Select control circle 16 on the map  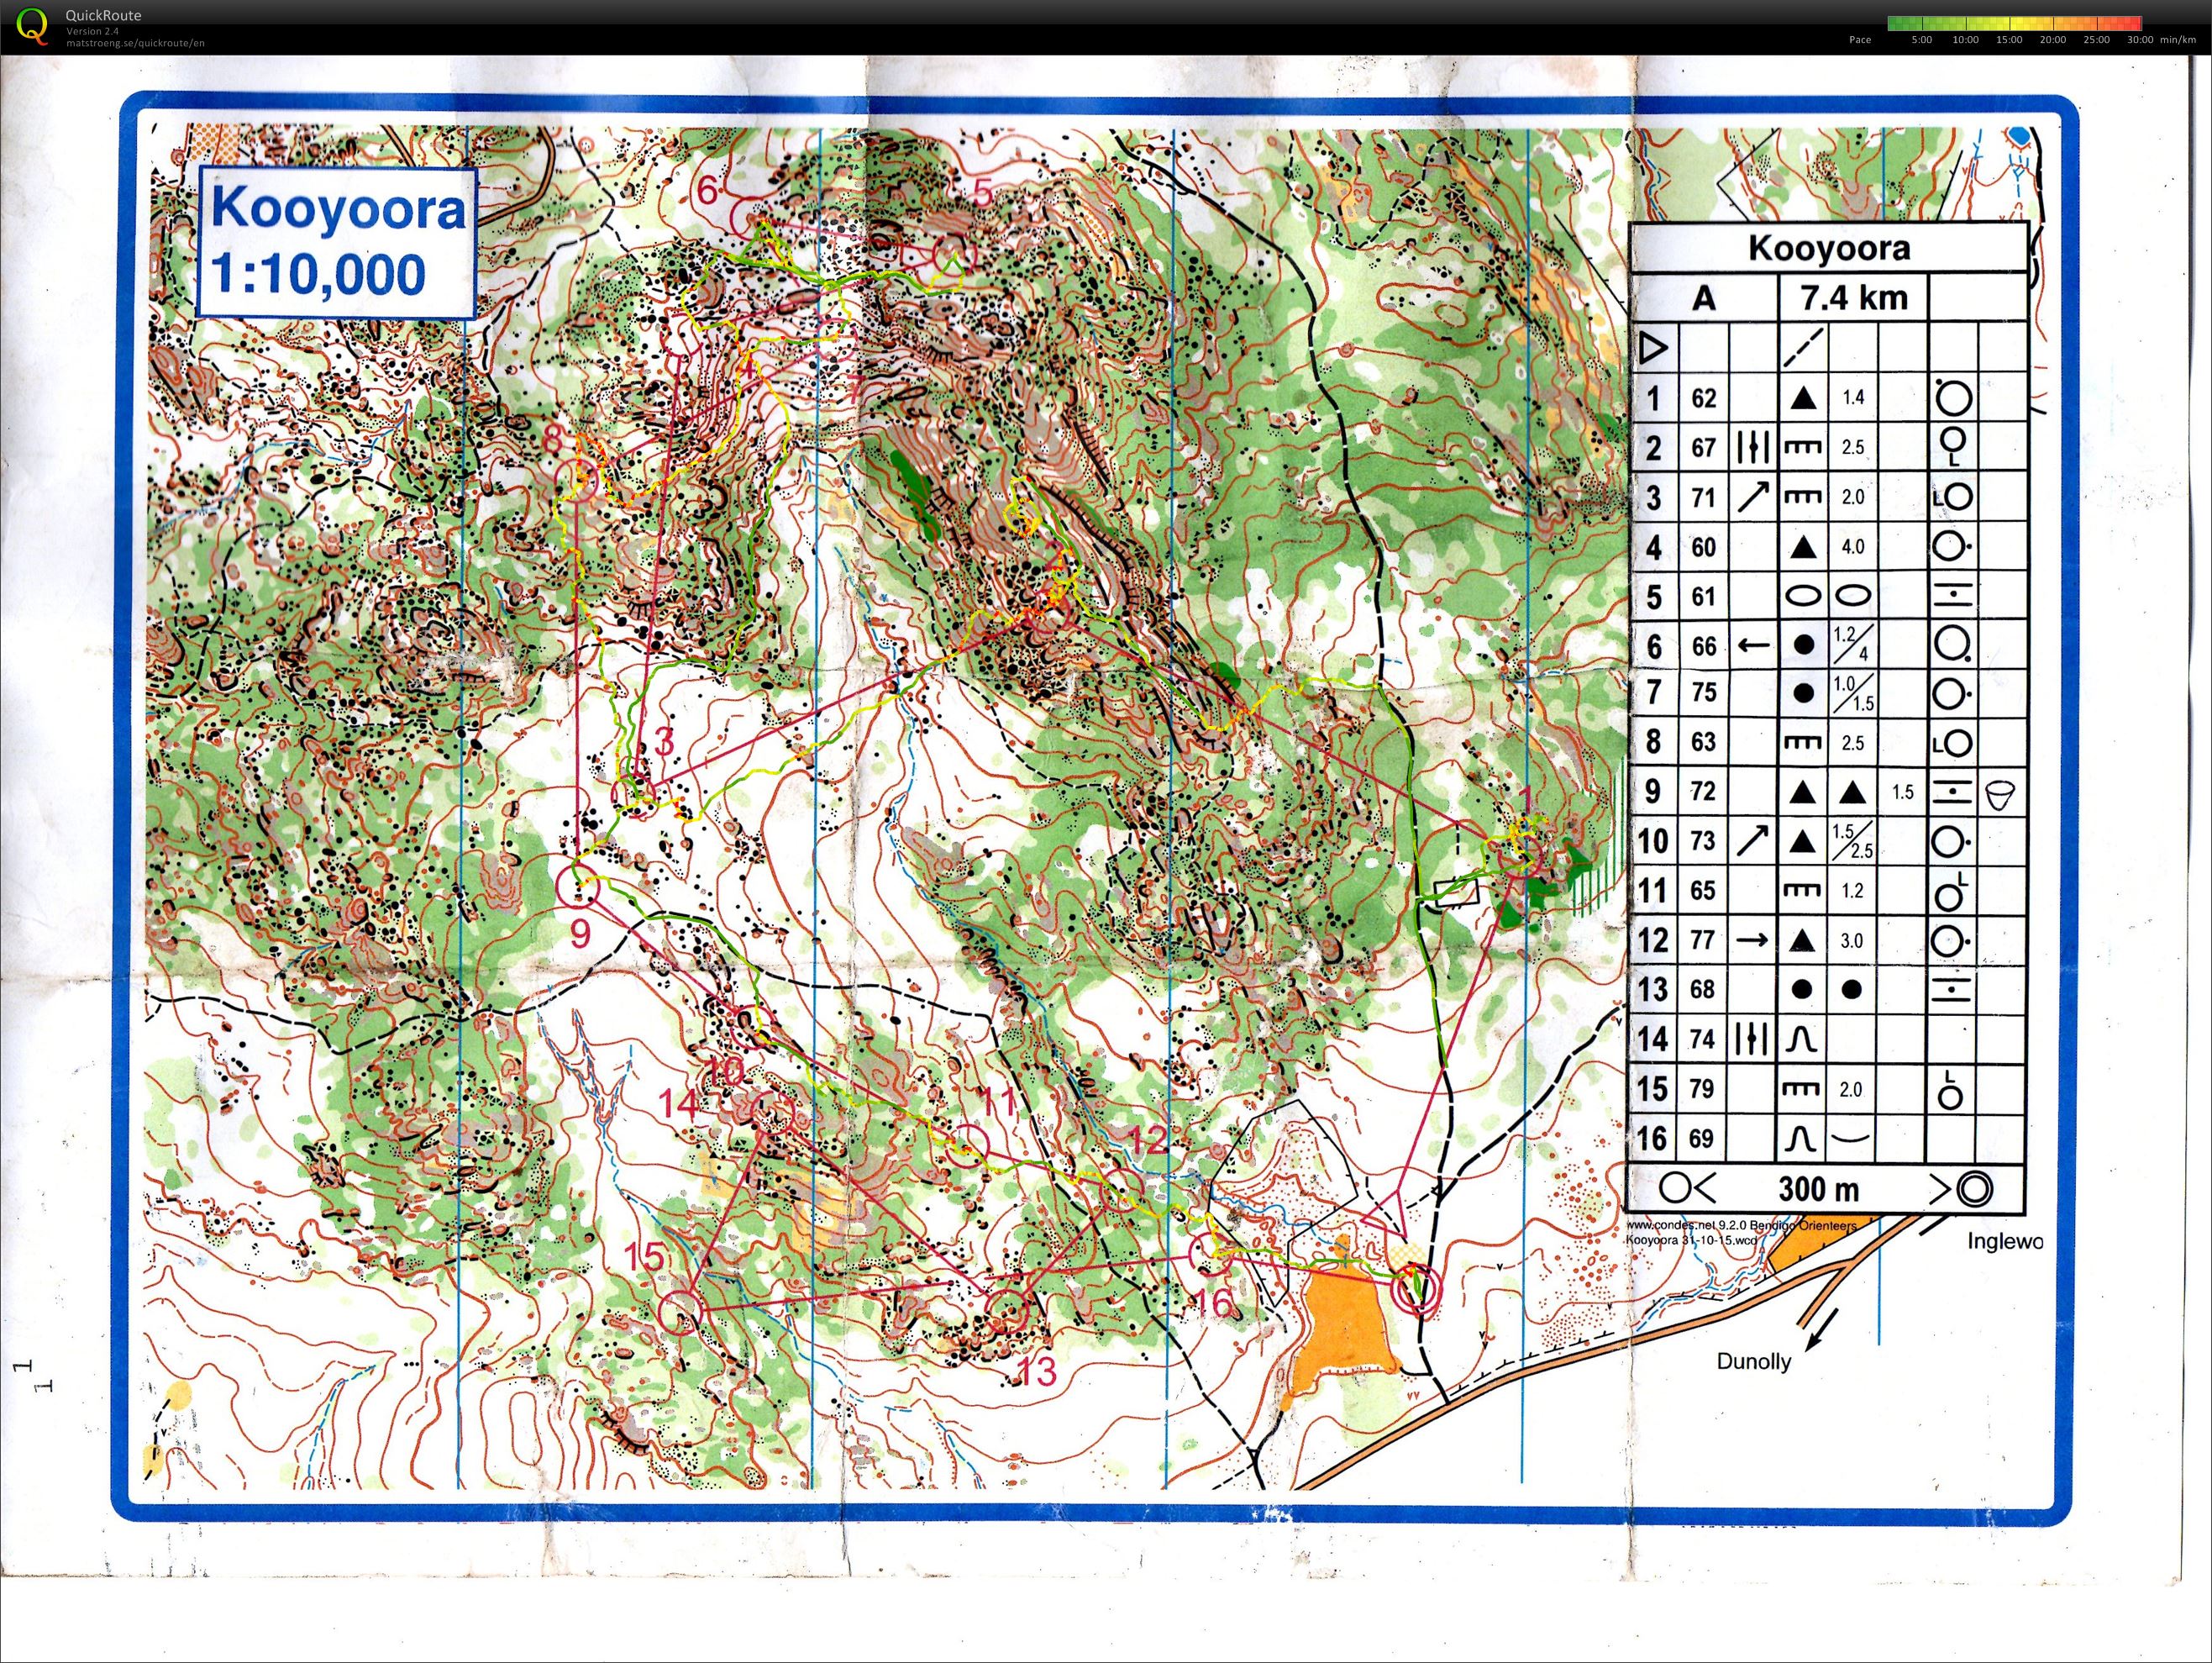pos(1209,1253)
